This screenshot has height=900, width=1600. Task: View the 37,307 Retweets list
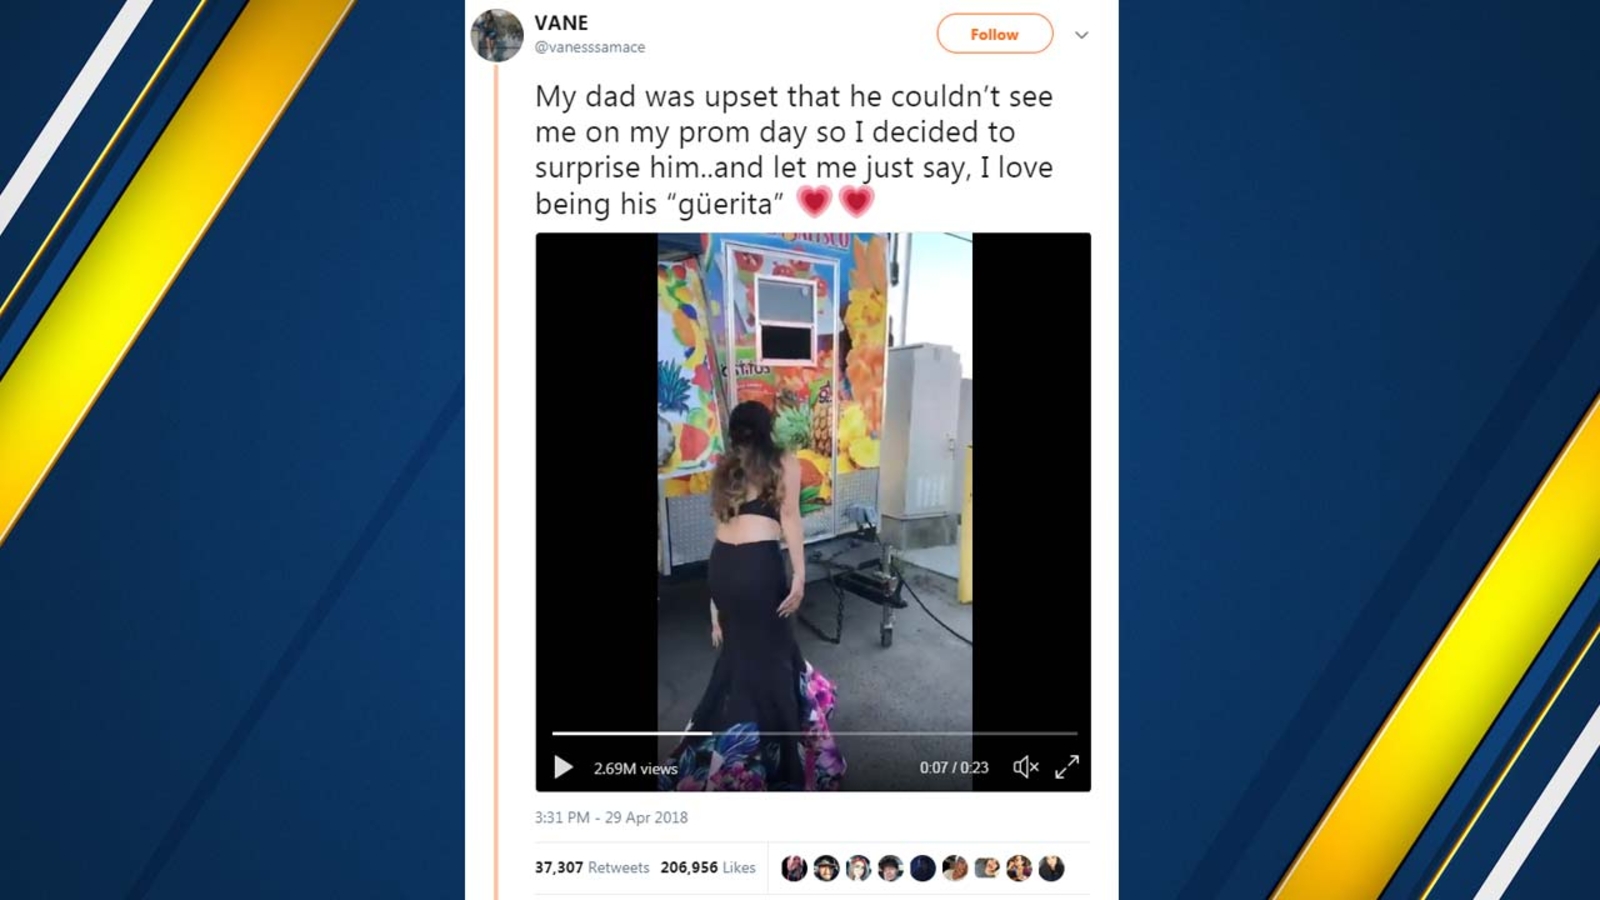(592, 867)
